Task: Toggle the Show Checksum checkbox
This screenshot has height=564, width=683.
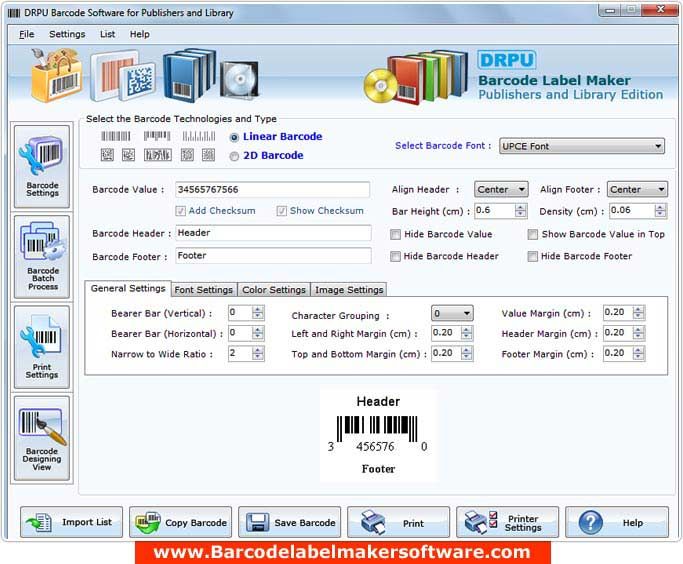Action: point(281,211)
